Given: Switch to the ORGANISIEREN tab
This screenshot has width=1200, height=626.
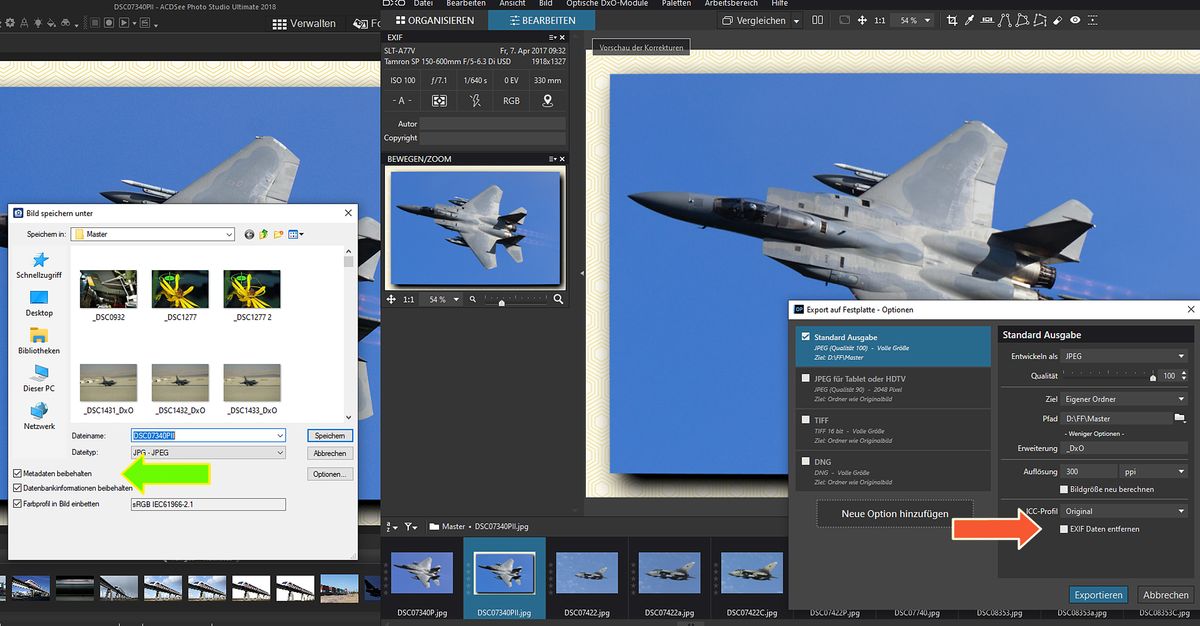Looking at the screenshot, I should point(434,20).
